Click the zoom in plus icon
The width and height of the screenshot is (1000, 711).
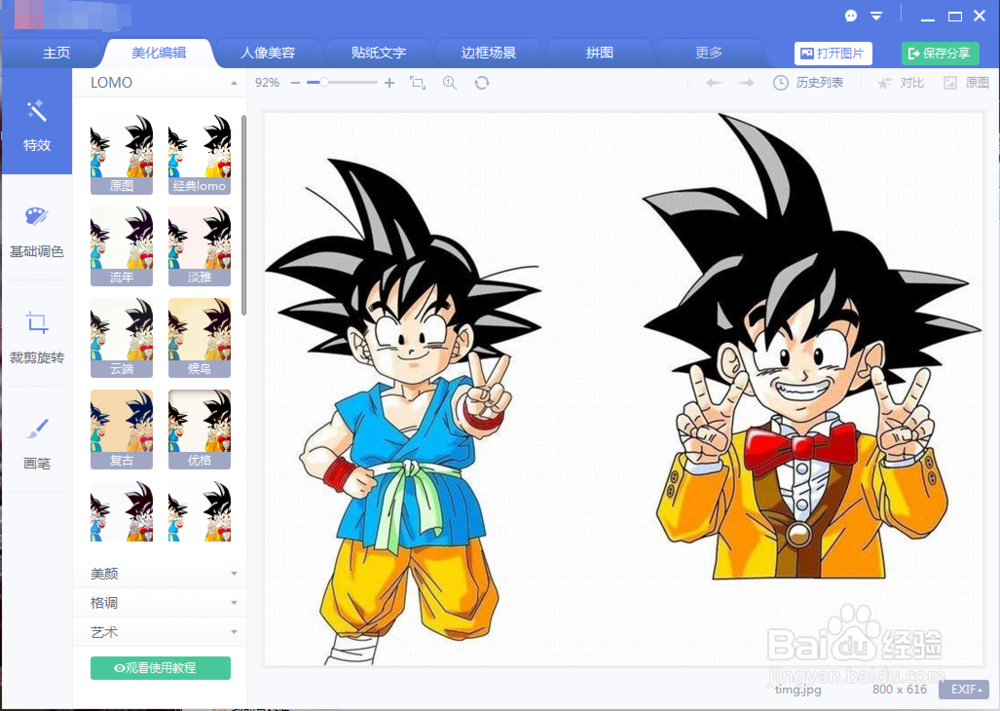pos(389,83)
